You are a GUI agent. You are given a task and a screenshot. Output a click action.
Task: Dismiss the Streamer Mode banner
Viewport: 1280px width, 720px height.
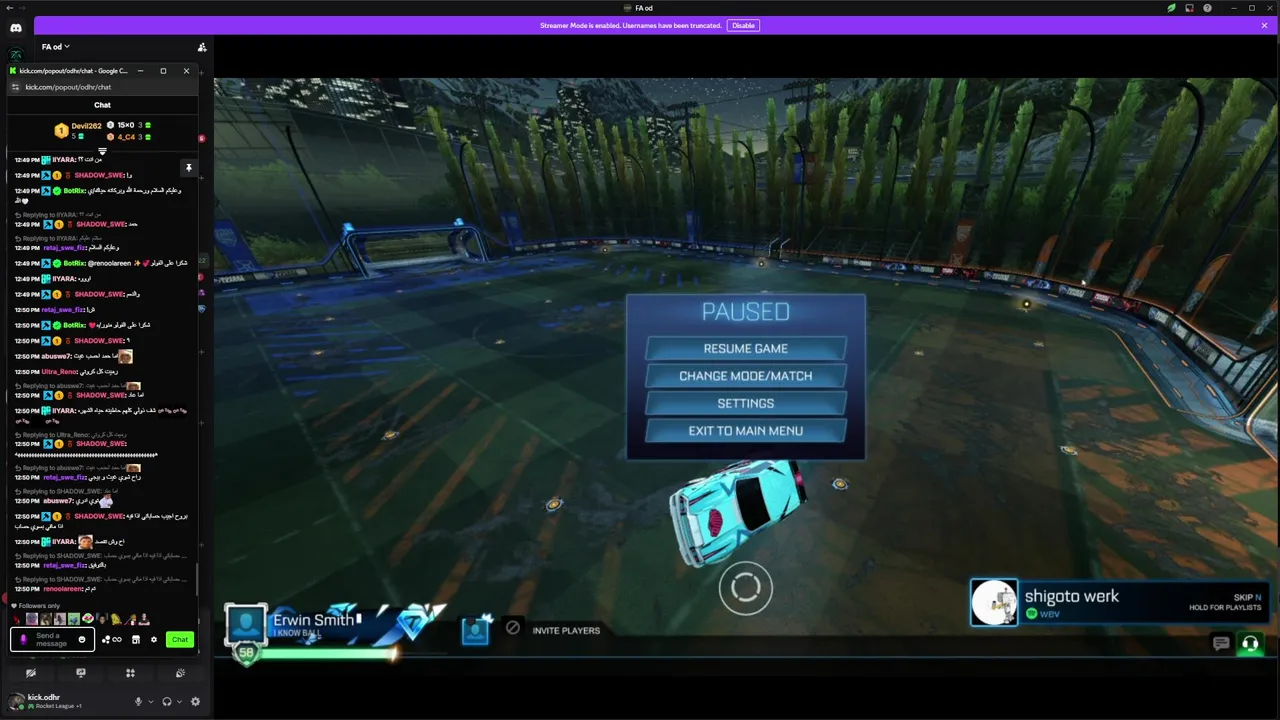coord(1265,25)
